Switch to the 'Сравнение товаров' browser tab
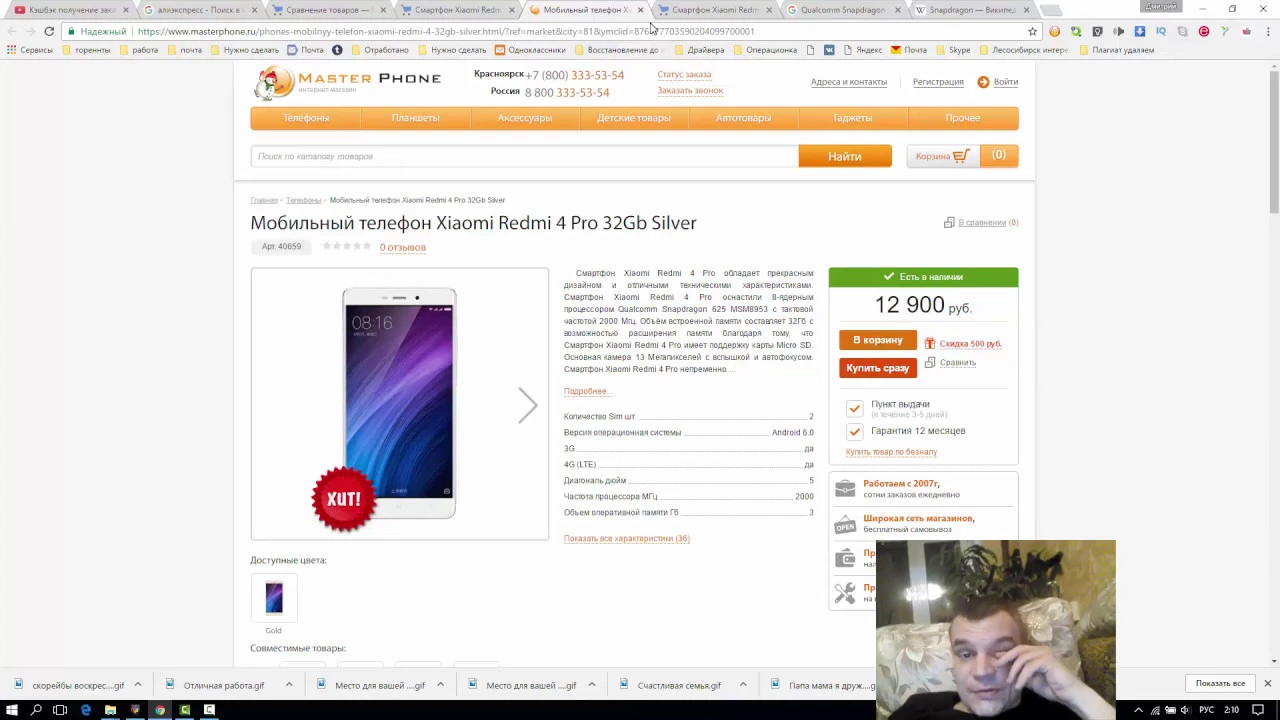Viewport: 1280px width, 720px height. click(x=327, y=10)
